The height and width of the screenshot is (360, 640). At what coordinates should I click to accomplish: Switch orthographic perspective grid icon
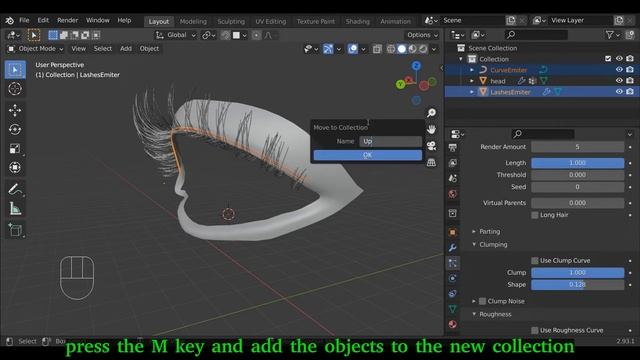[x=431, y=162]
